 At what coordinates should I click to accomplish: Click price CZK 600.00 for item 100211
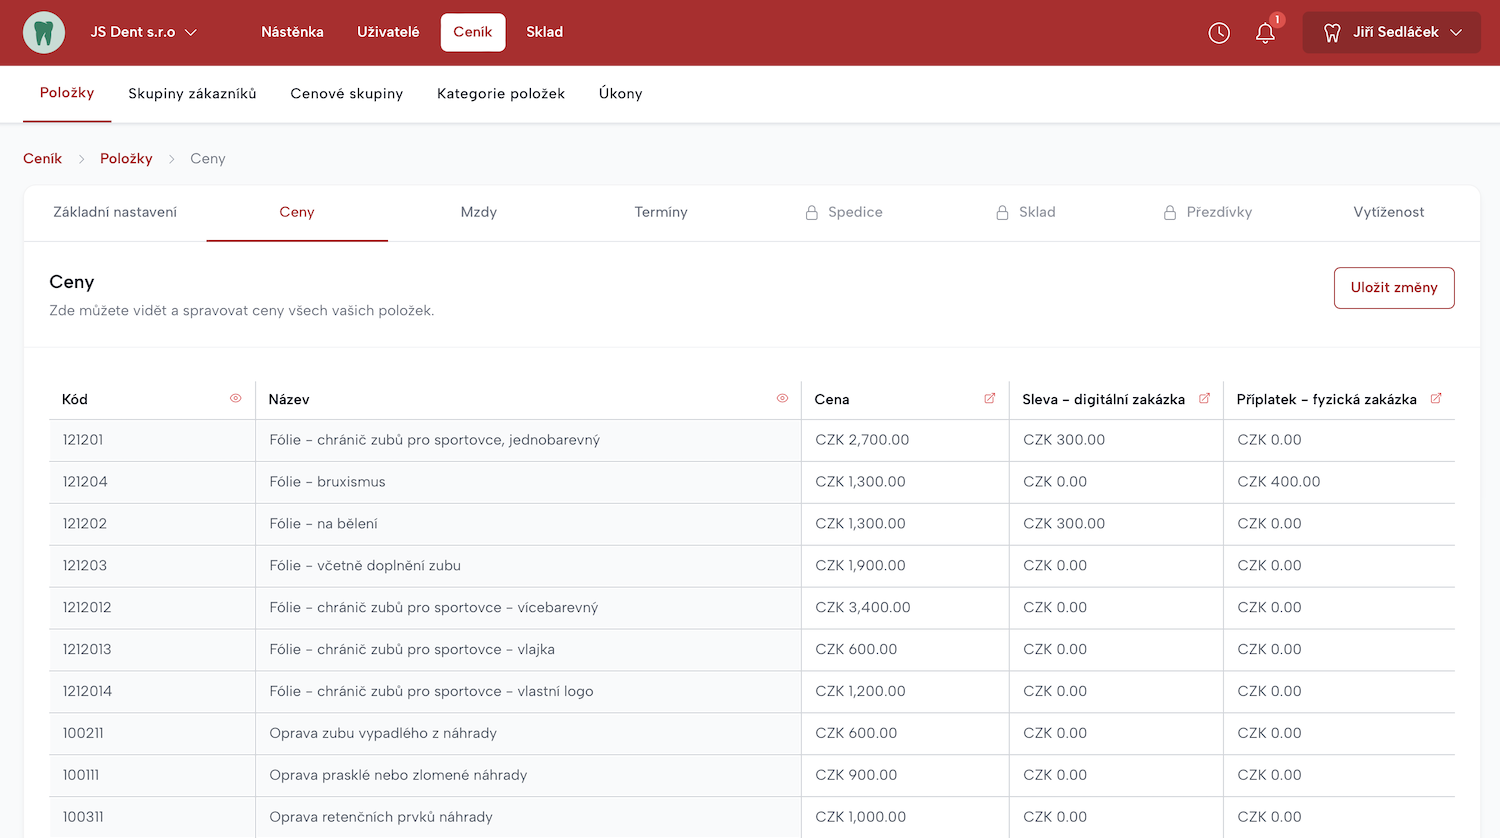coord(856,734)
